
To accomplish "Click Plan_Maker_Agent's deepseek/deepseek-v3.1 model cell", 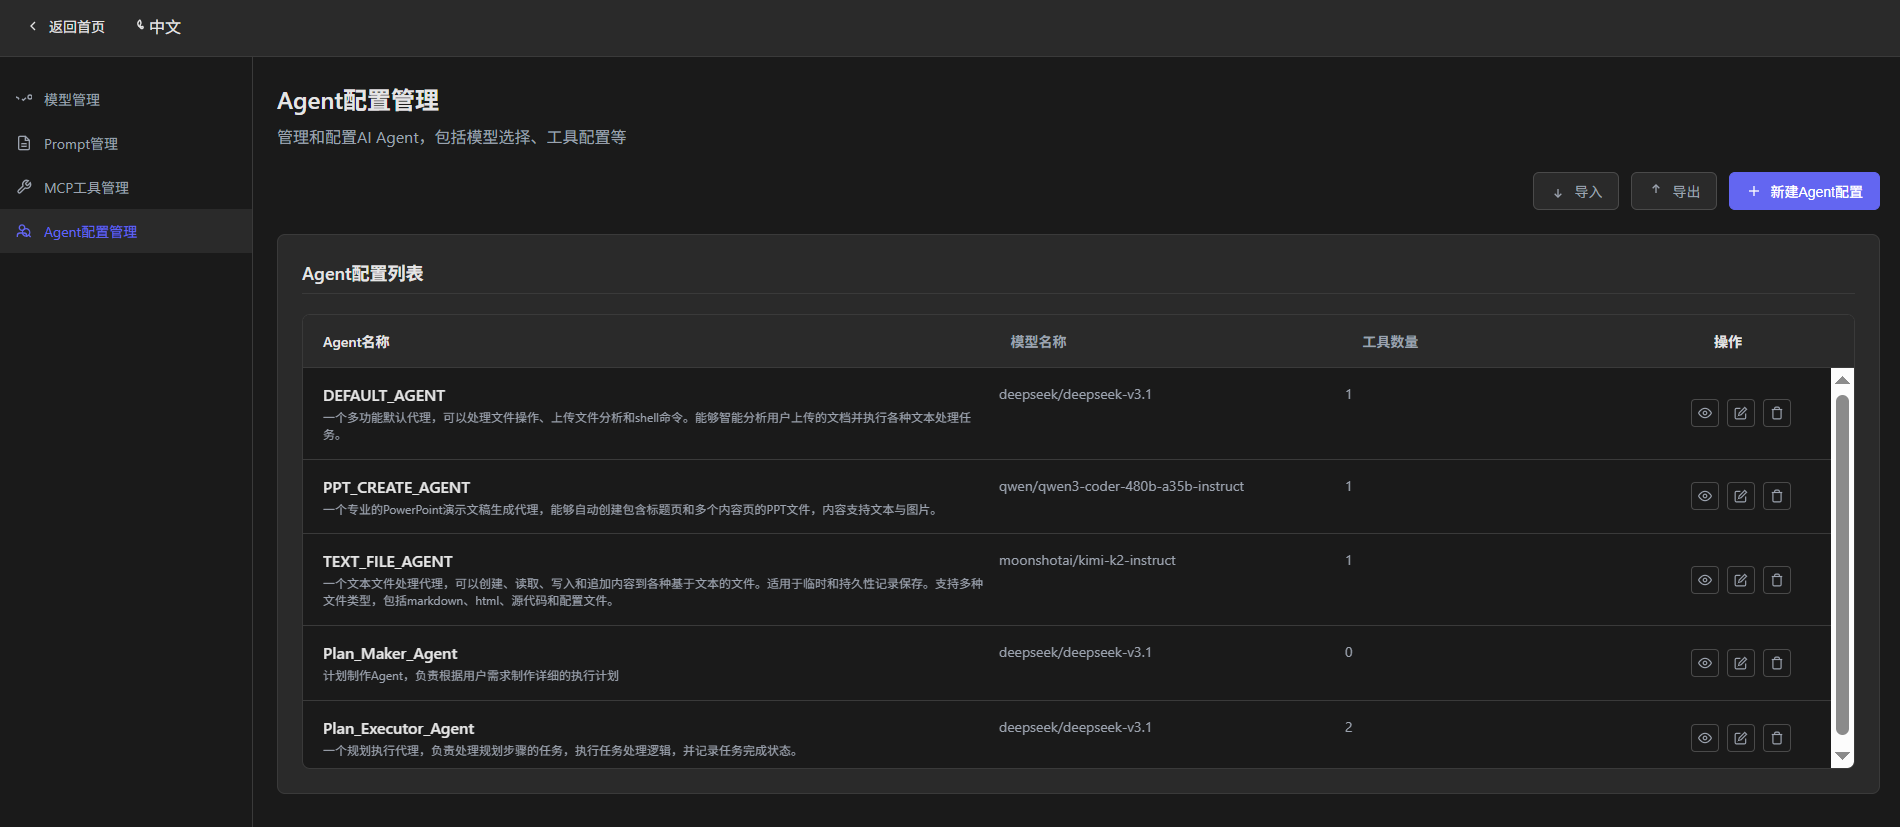I will coord(1075,653).
